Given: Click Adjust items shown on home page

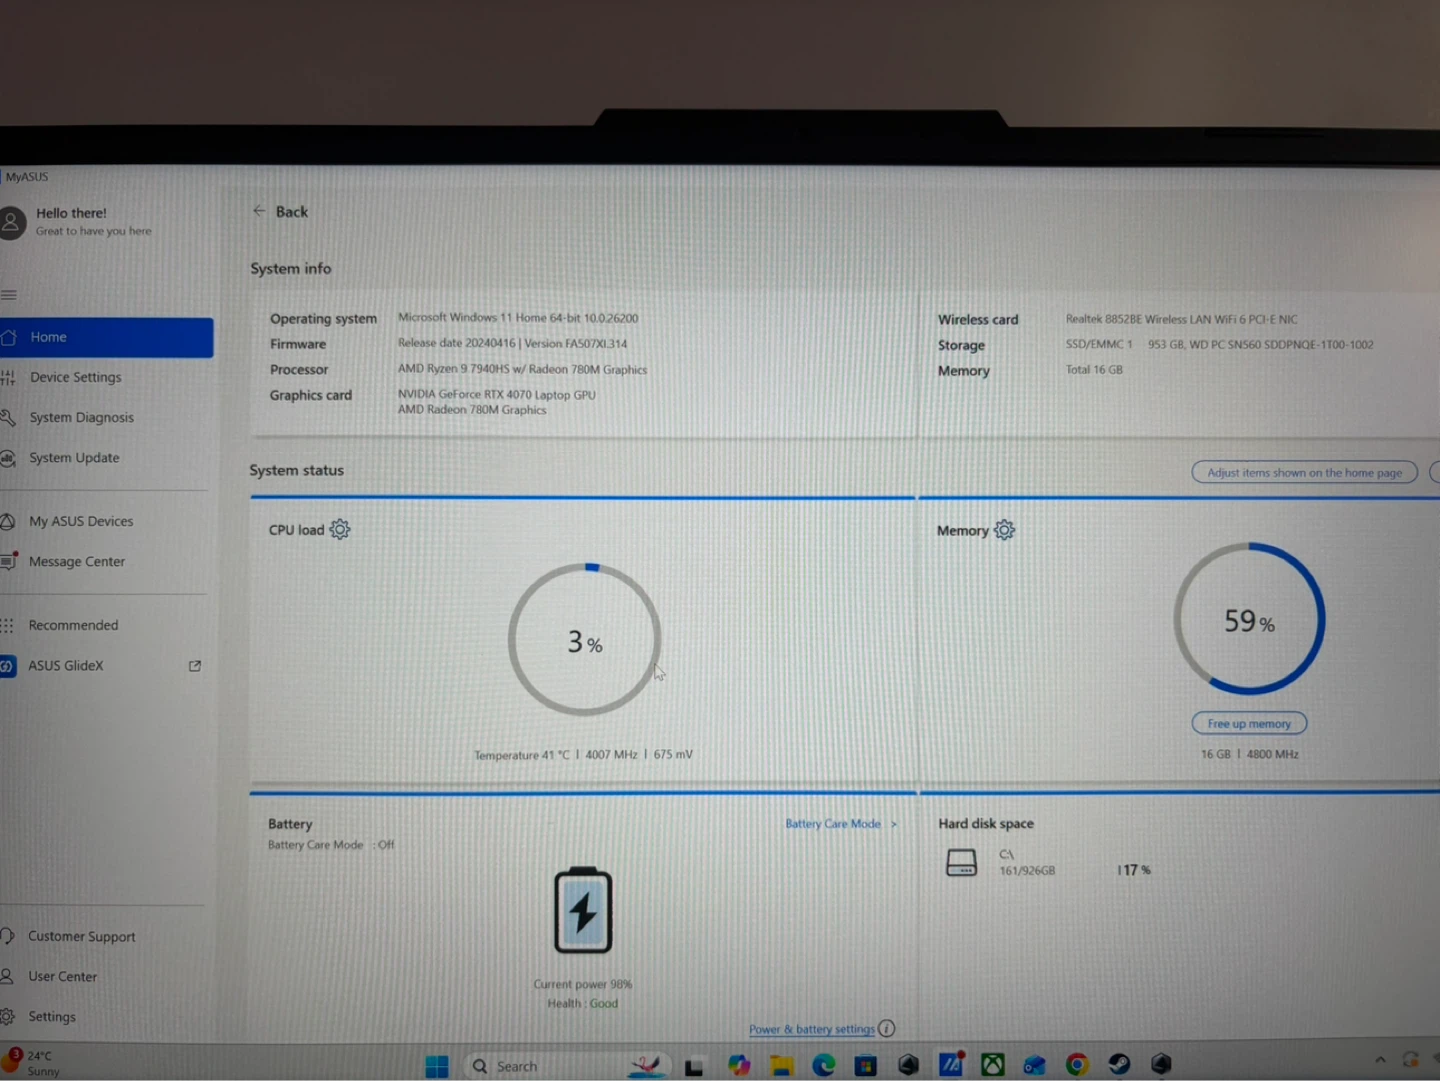Looking at the screenshot, I should 1304,472.
